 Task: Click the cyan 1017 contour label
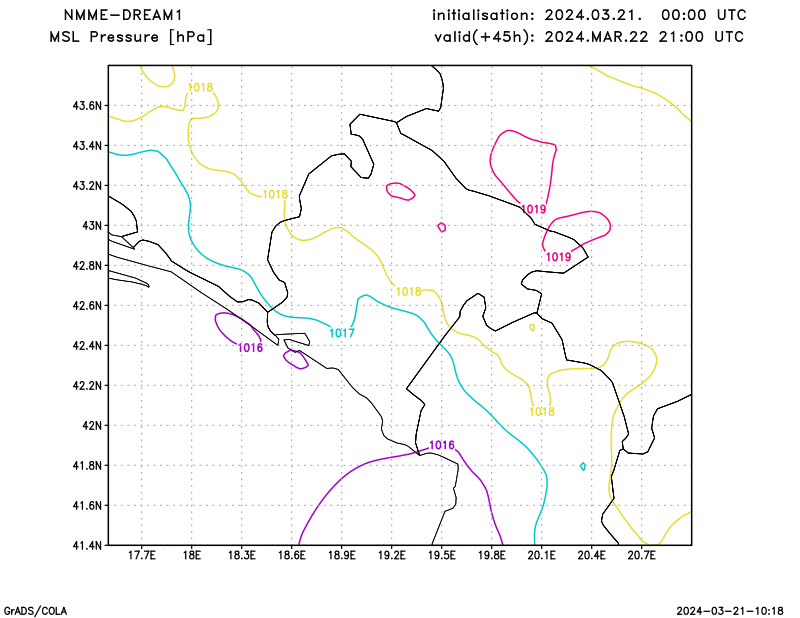click(342, 334)
